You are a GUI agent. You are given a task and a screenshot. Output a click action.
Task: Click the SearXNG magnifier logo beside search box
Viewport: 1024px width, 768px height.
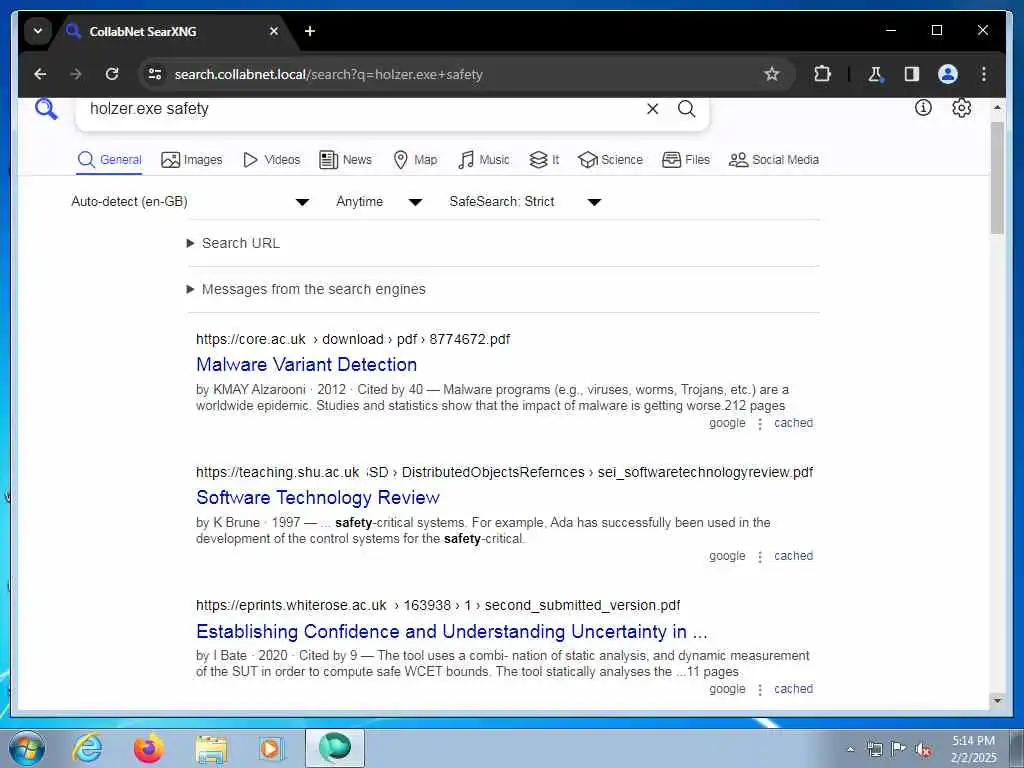pos(46,109)
